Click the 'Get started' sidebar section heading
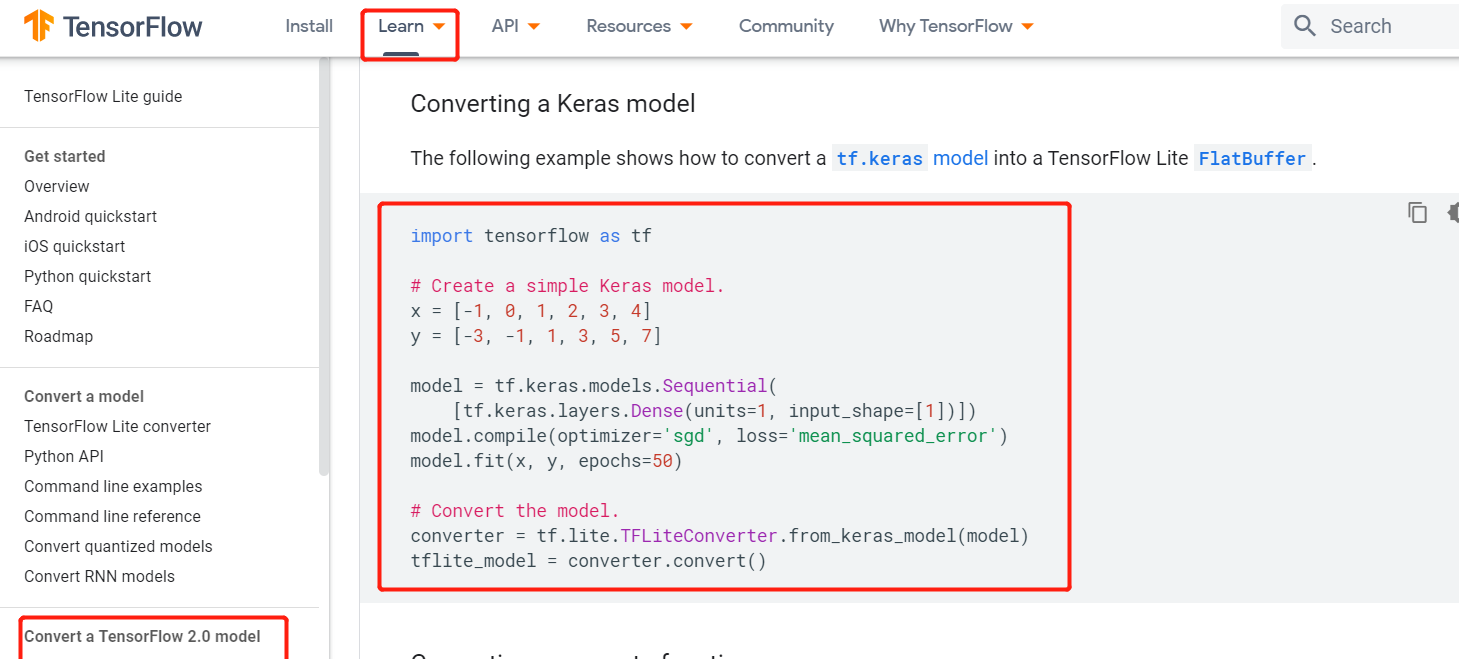The image size is (1459, 659). tap(64, 156)
